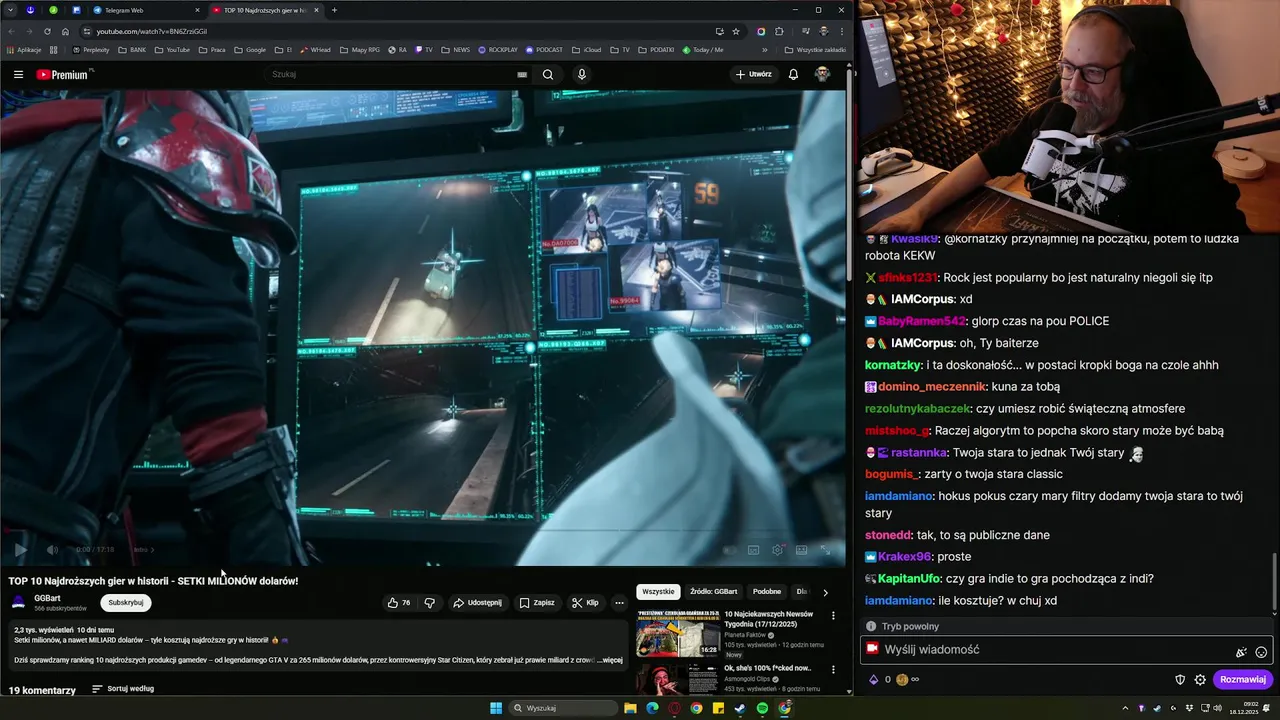Click the celebration party icon in chat input
Screen dimensions: 1280x720
point(1241,651)
